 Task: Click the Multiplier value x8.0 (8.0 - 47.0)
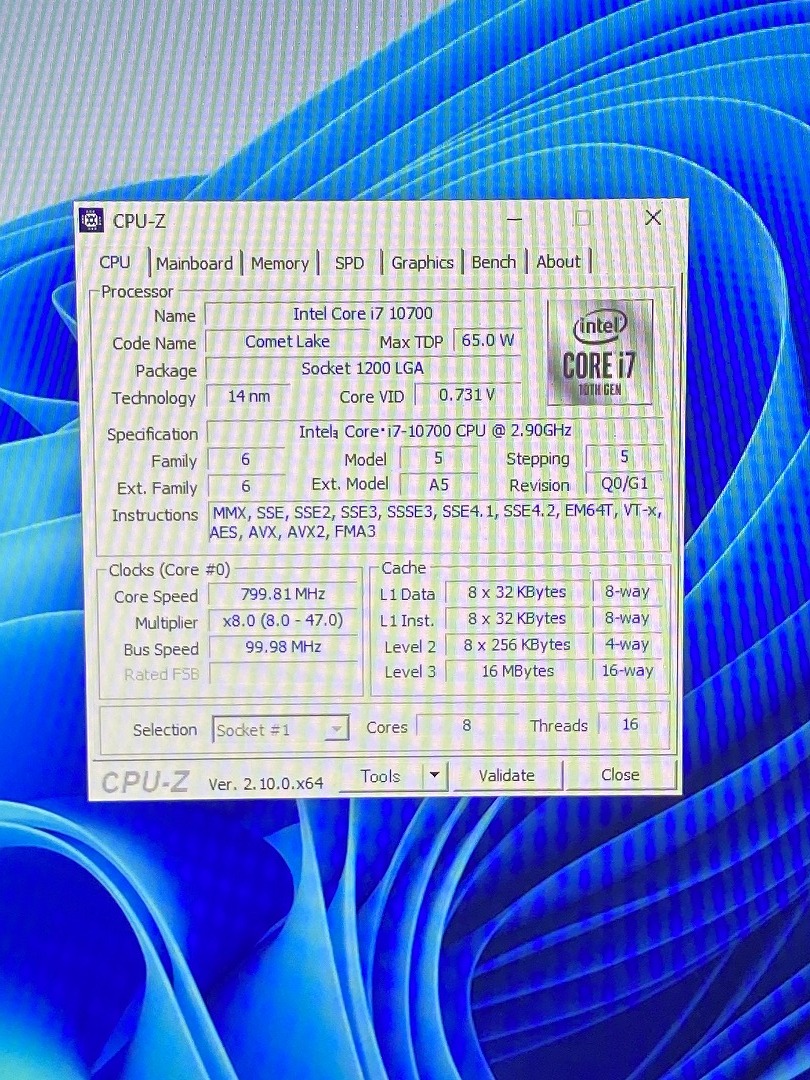point(283,621)
